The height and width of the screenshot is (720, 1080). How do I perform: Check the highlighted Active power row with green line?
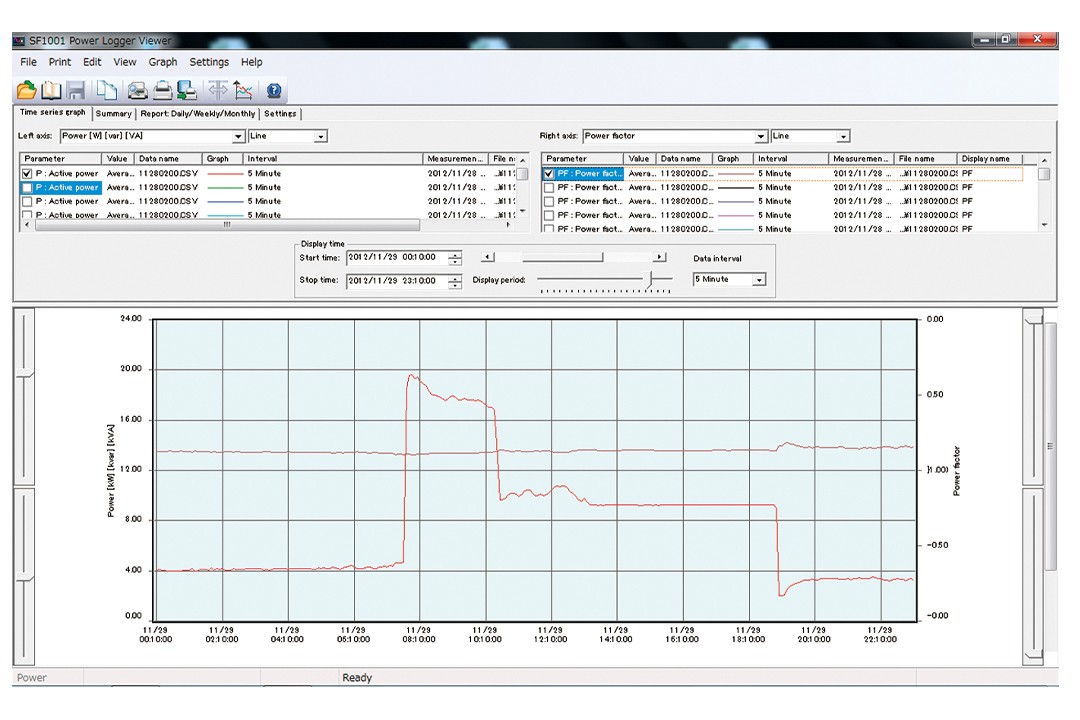click(x=27, y=187)
